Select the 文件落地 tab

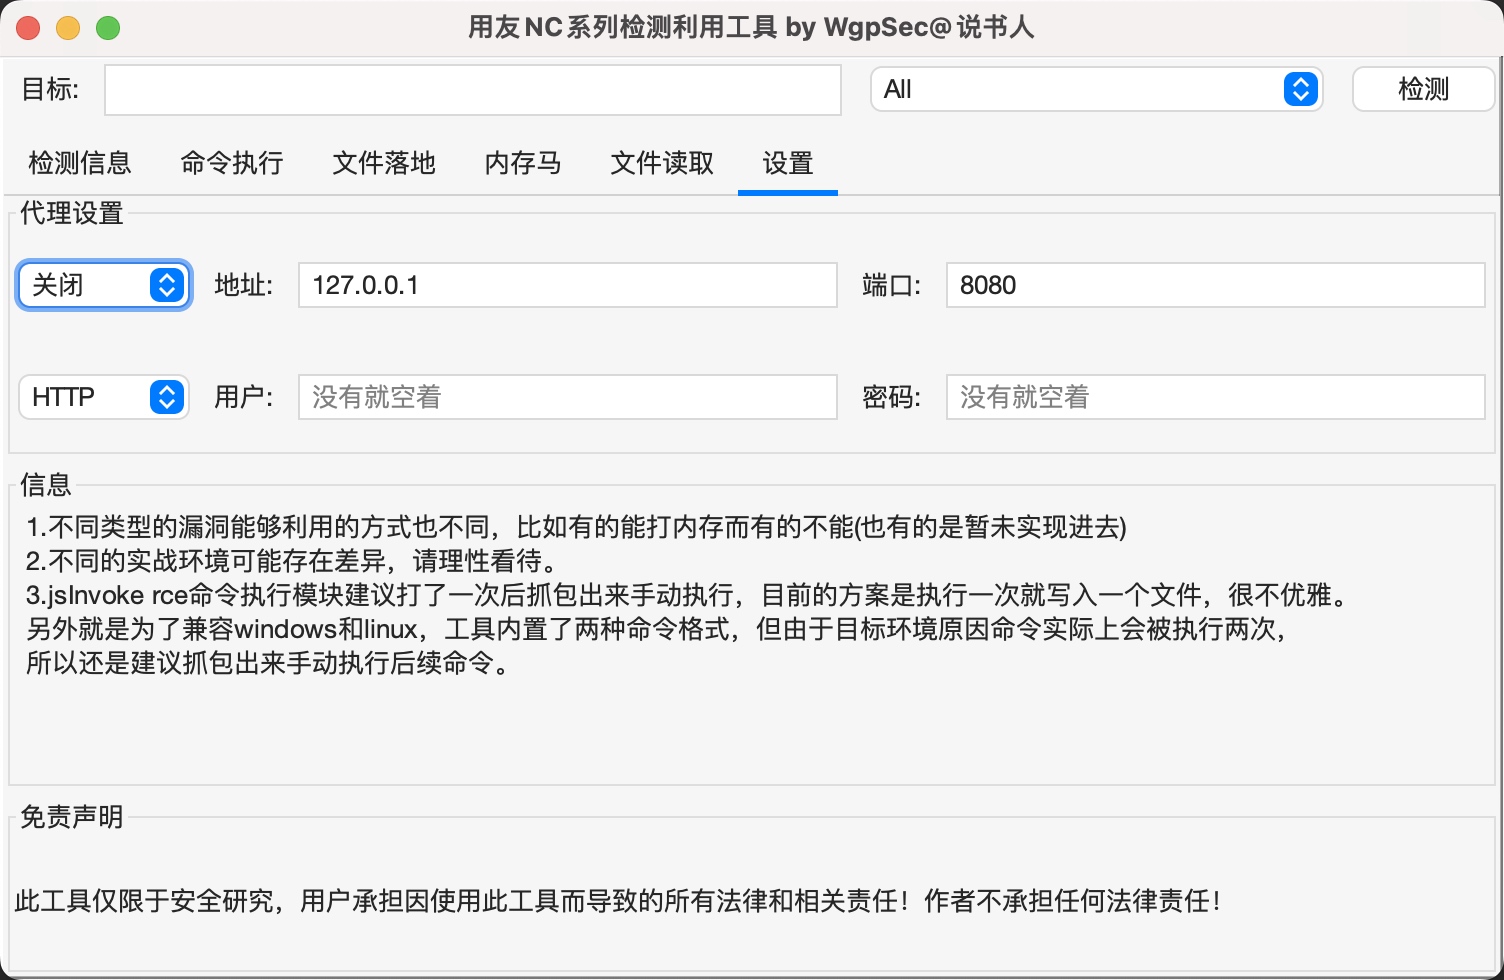tap(383, 163)
